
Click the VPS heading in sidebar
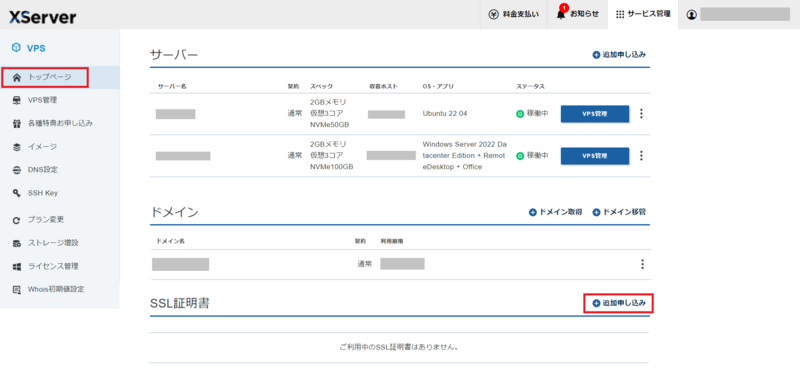pyautogui.click(x=36, y=48)
